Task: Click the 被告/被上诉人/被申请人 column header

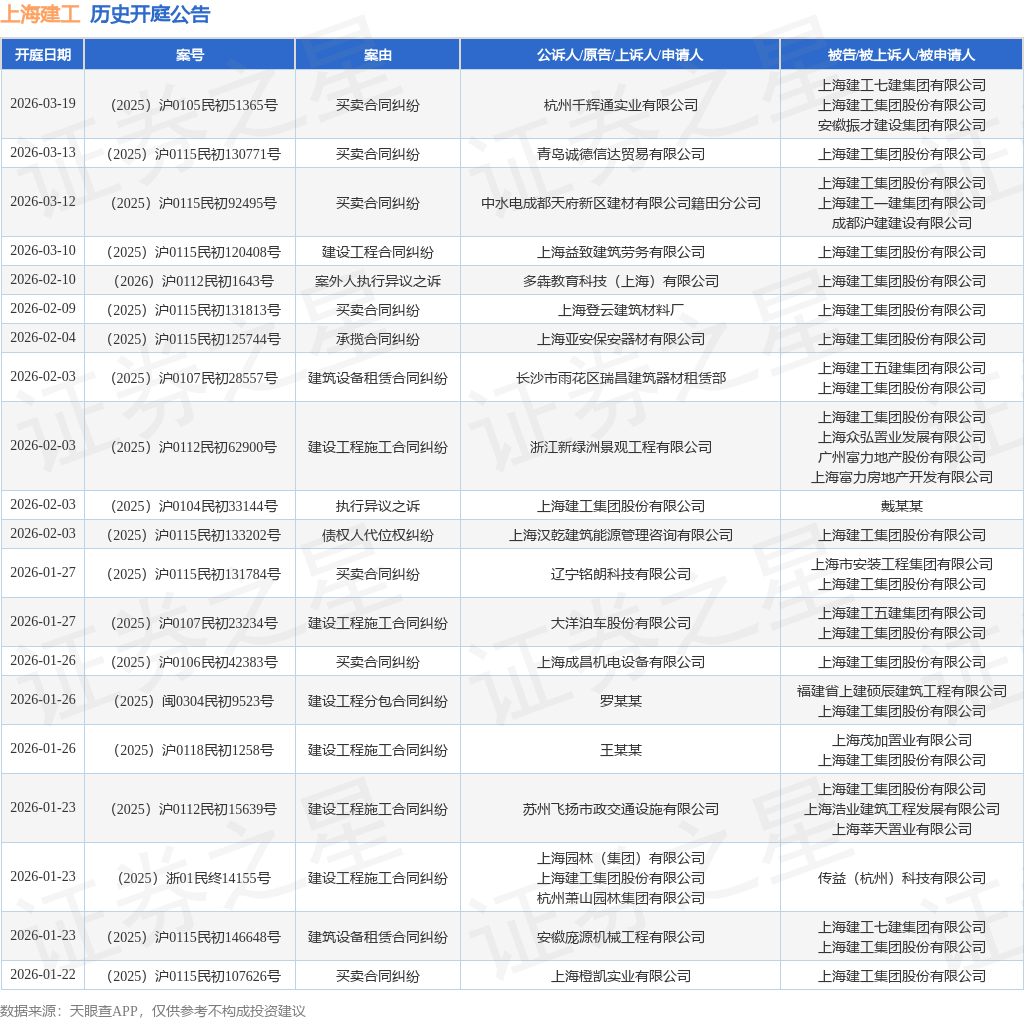Action: pyautogui.click(x=901, y=55)
